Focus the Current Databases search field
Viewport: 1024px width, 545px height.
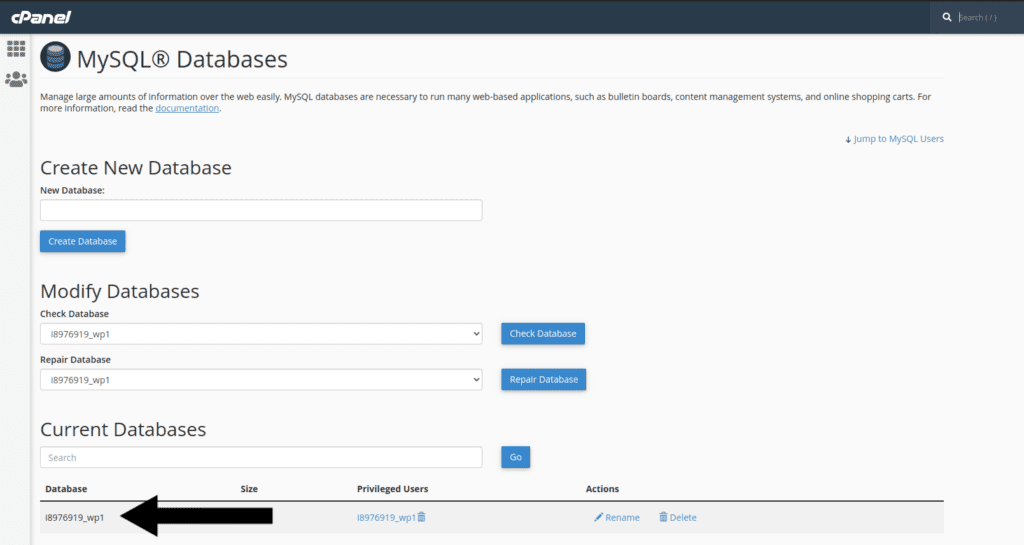(x=261, y=457)
